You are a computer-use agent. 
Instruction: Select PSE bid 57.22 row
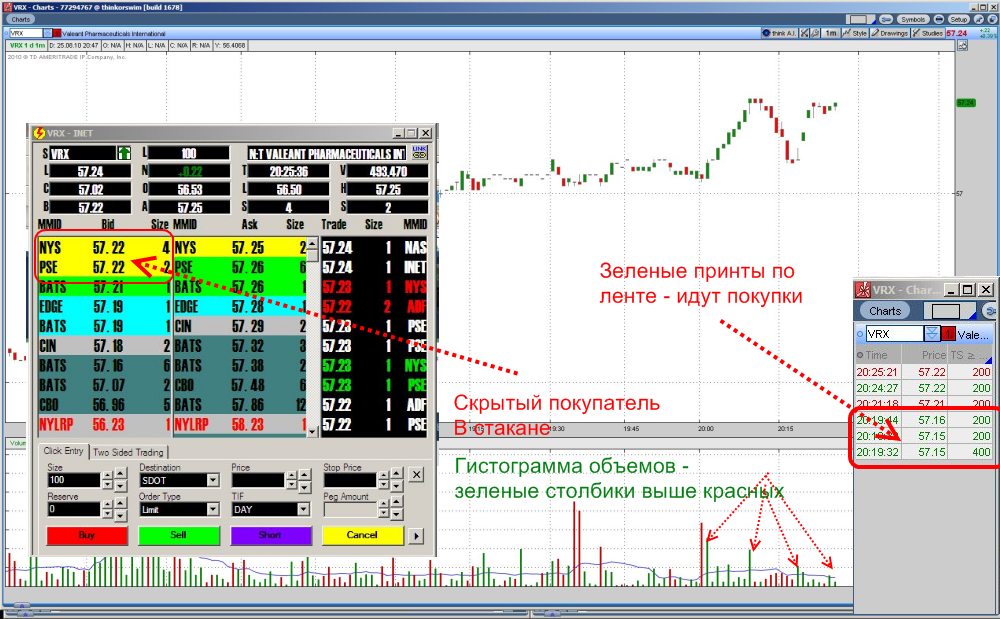(x=104, y=267)
